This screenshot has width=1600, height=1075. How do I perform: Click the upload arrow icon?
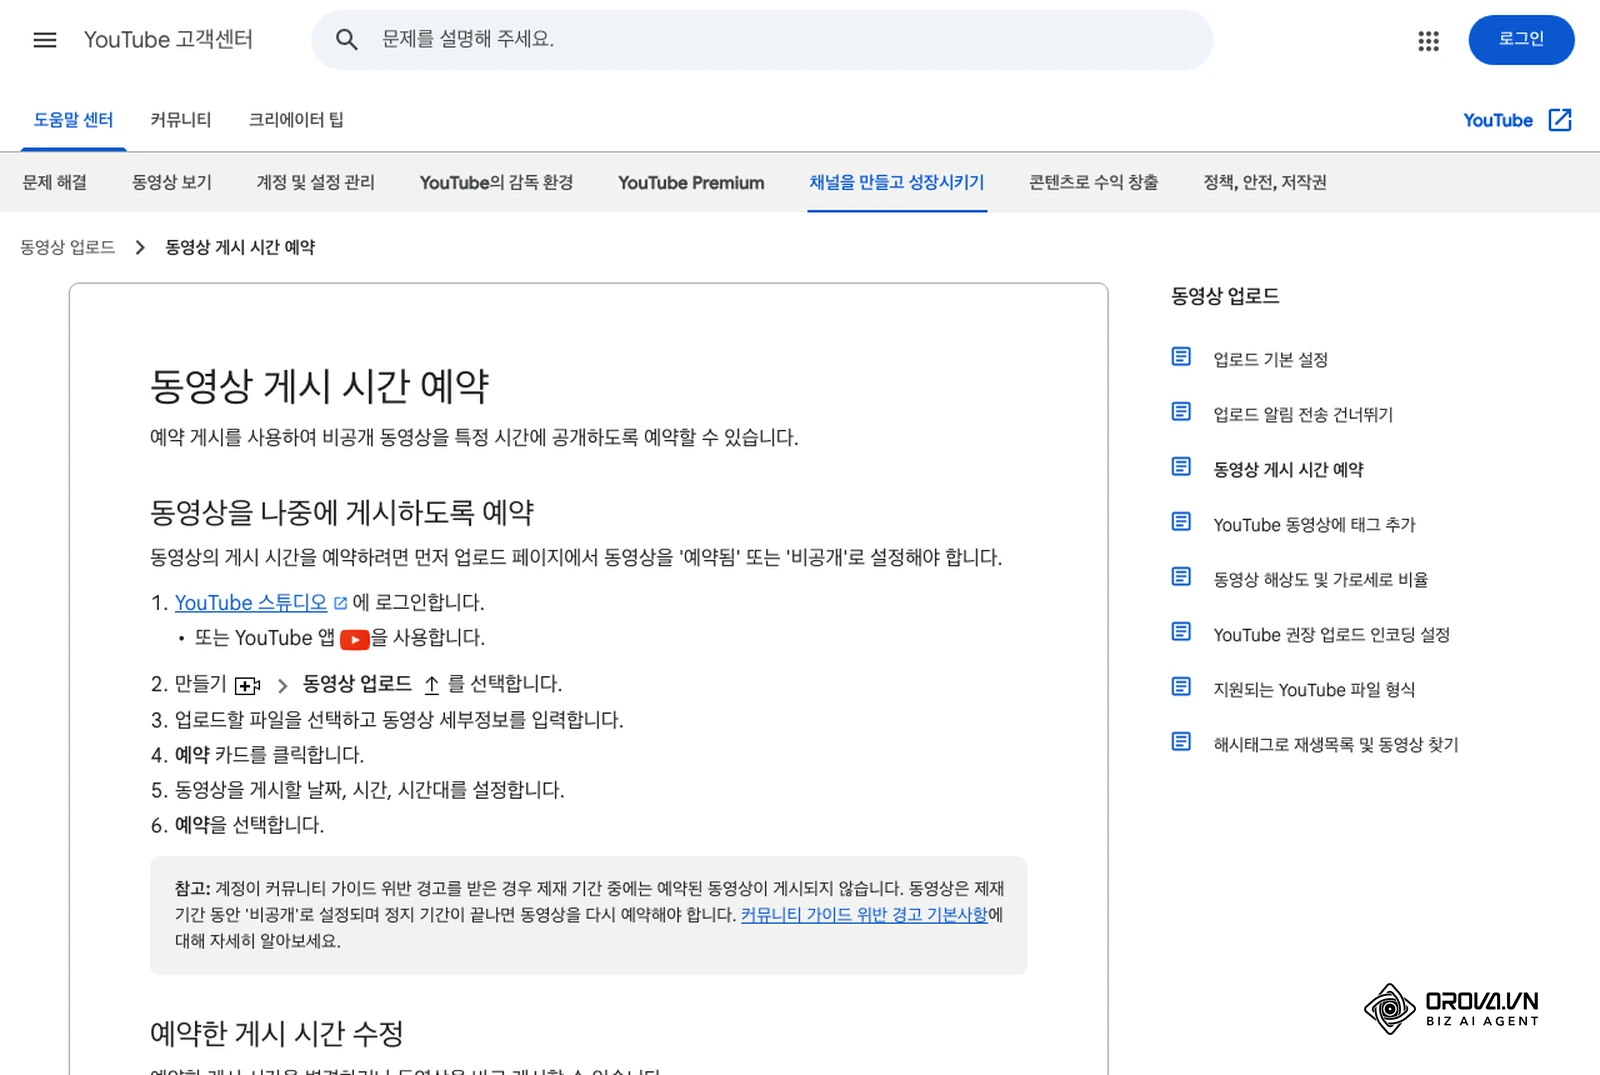coord(432,685)
